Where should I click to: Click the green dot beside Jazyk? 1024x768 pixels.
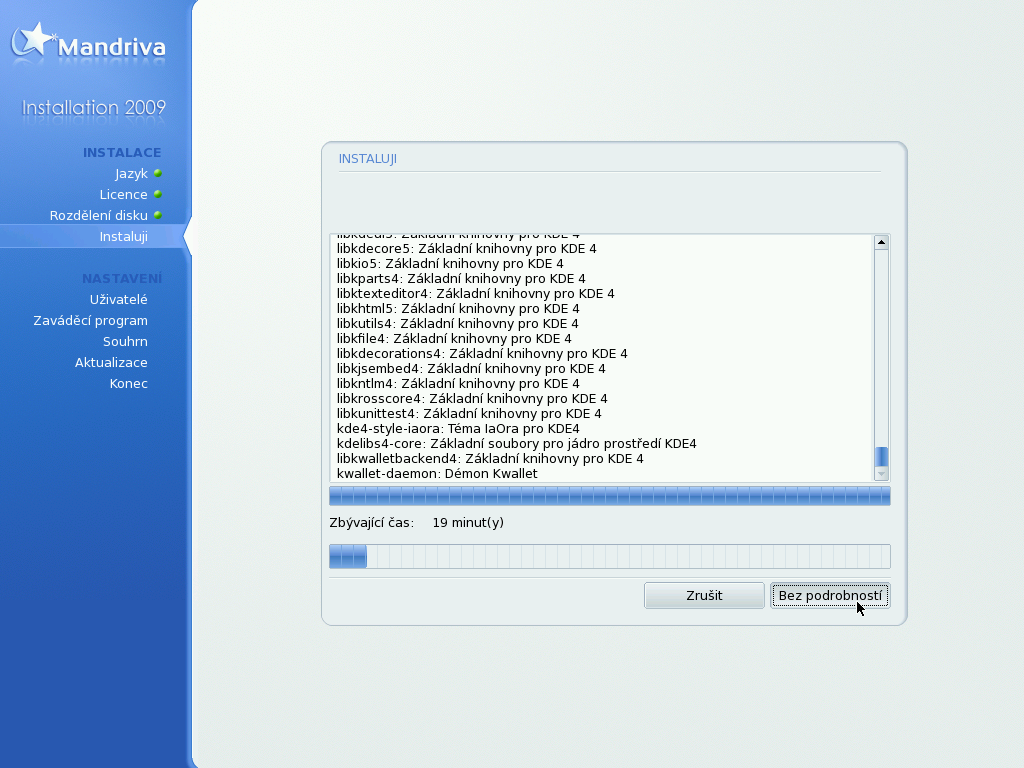click(158, 174)
